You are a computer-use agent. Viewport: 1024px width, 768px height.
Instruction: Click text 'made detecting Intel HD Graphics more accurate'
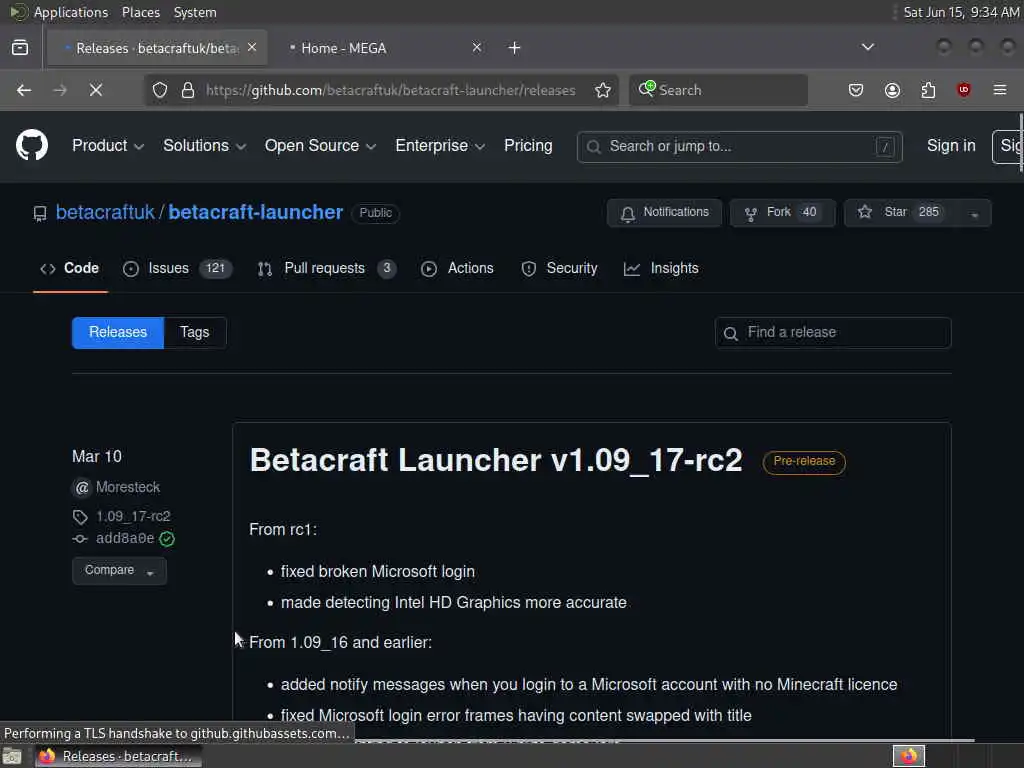[453, 602]
